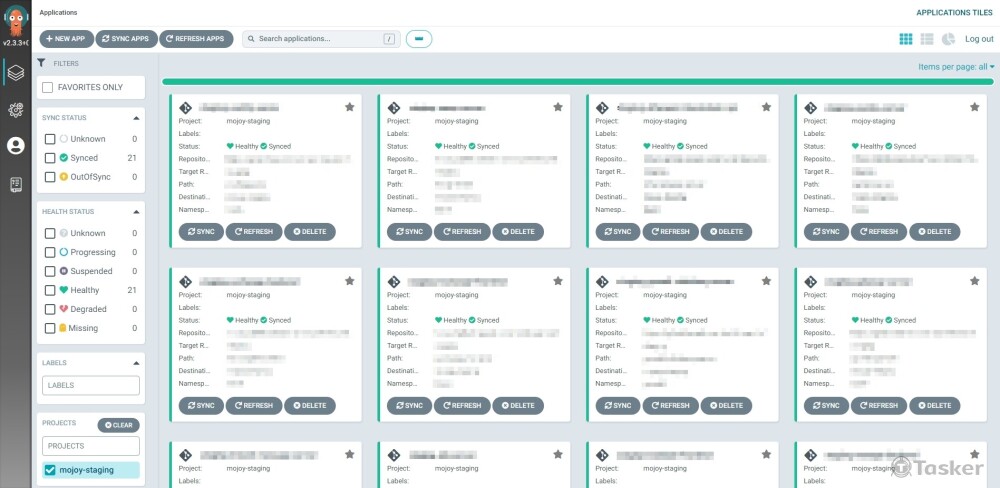Click the Log out link

point(979,39)
